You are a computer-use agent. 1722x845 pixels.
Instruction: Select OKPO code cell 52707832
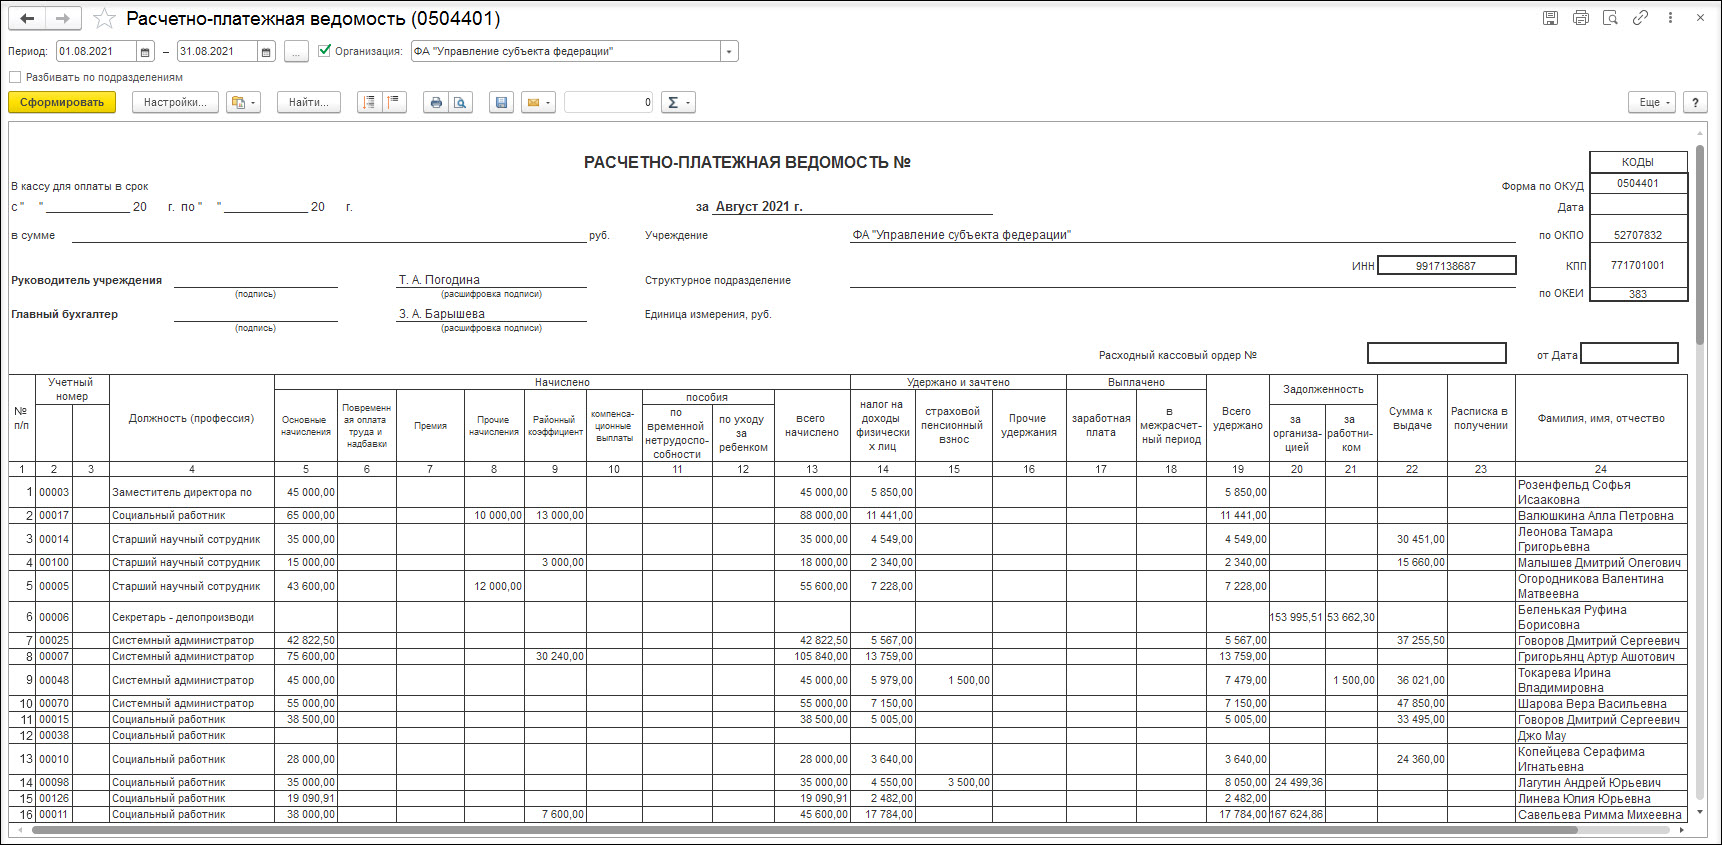coord(1638,236)
